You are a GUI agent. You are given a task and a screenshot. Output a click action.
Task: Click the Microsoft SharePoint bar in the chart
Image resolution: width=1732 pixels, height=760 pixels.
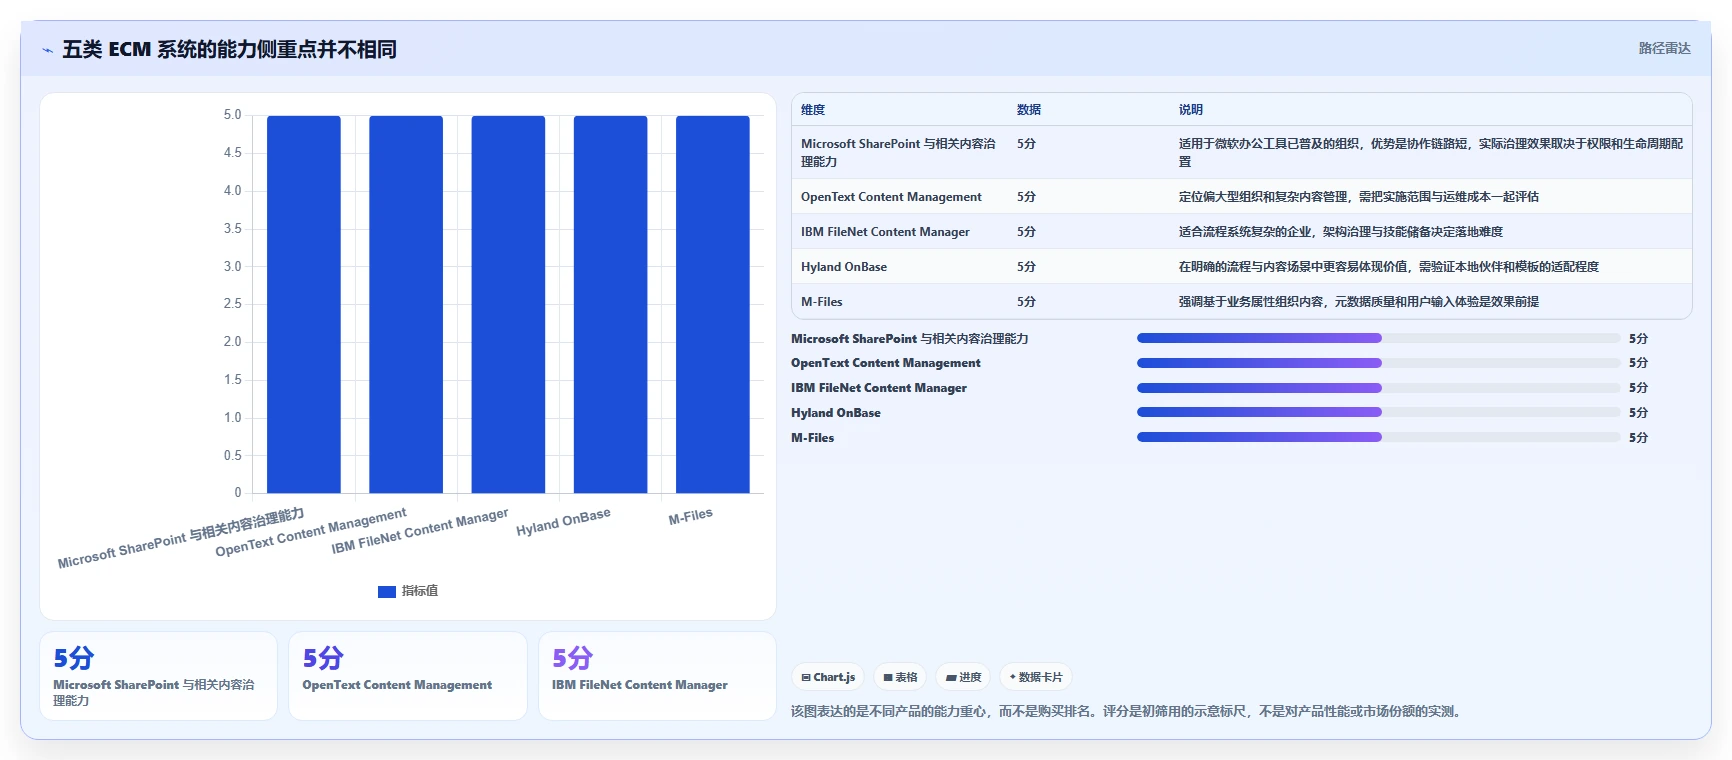[x=304, y=304]
